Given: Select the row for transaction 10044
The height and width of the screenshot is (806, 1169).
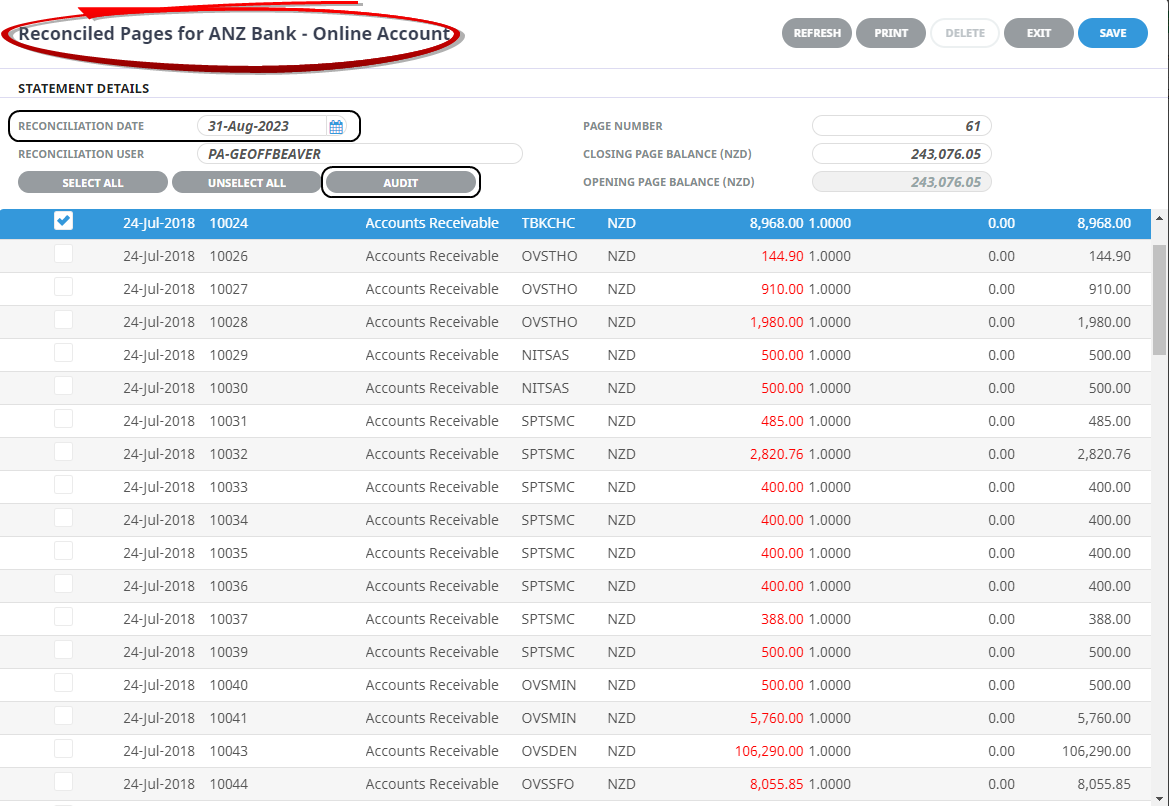Looking at the screenshot, I should click(x=432, y=784).
